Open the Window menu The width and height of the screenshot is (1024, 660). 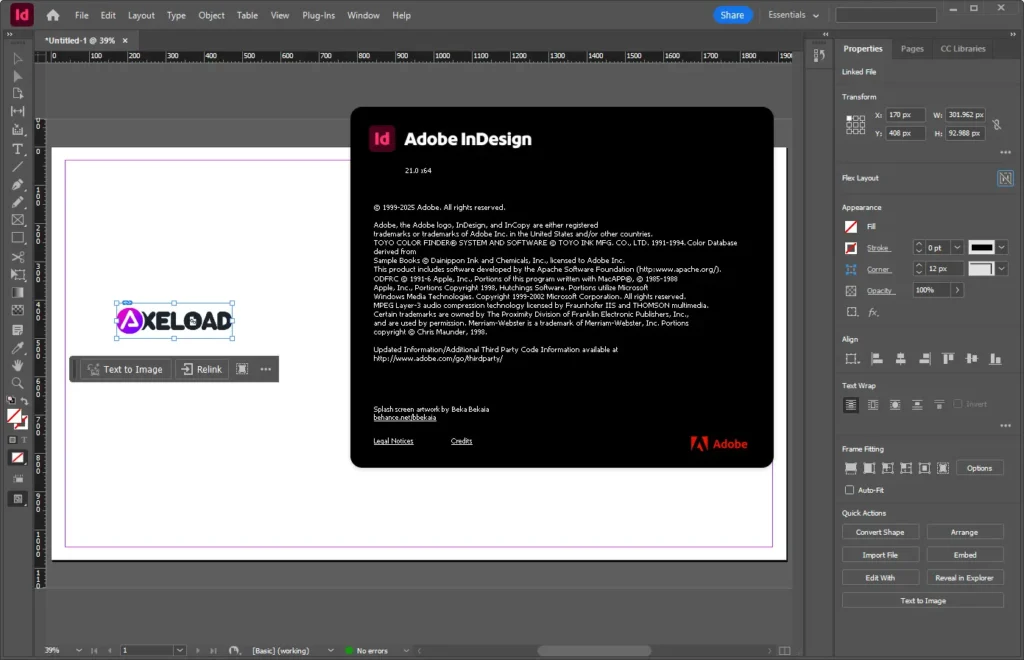point(363,15)
